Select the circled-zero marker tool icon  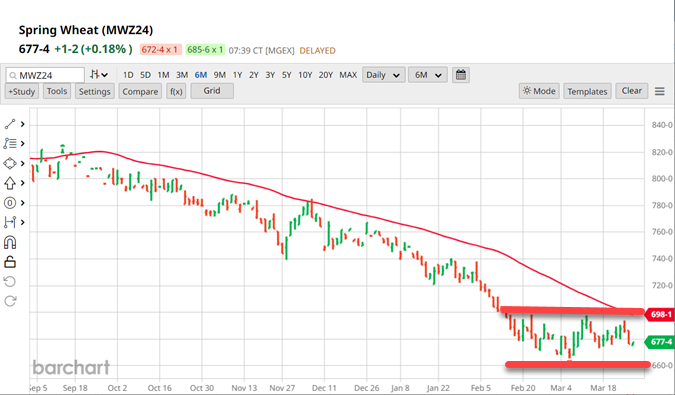pos(10,203)
